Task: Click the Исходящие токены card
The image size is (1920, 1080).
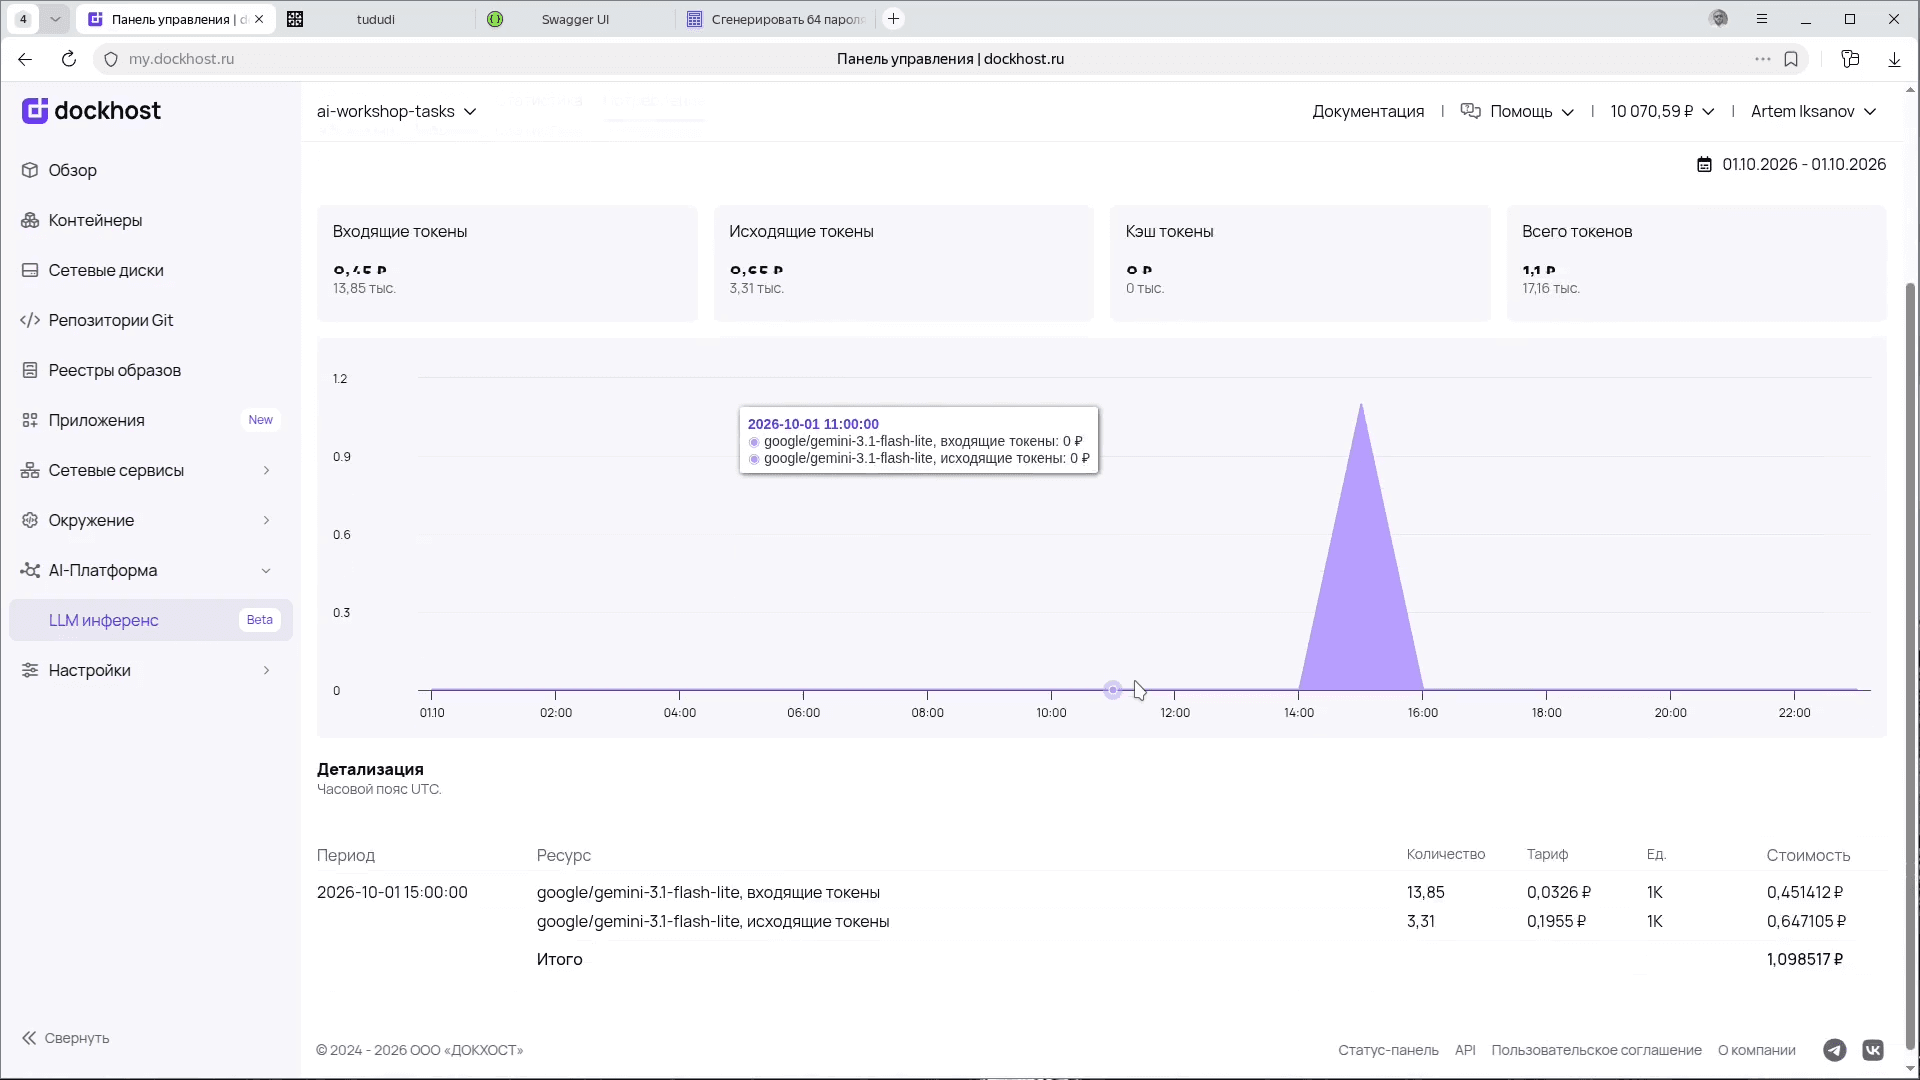Action: click(903, 264)
